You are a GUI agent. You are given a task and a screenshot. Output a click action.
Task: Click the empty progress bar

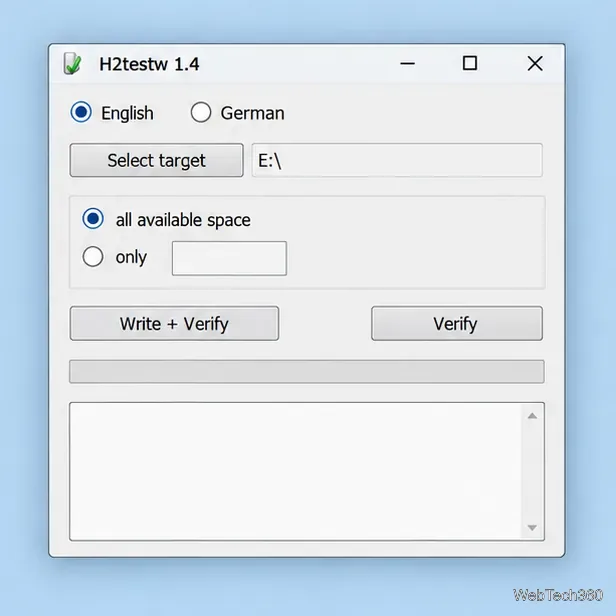pyautogui.click(x=307, y=372)
